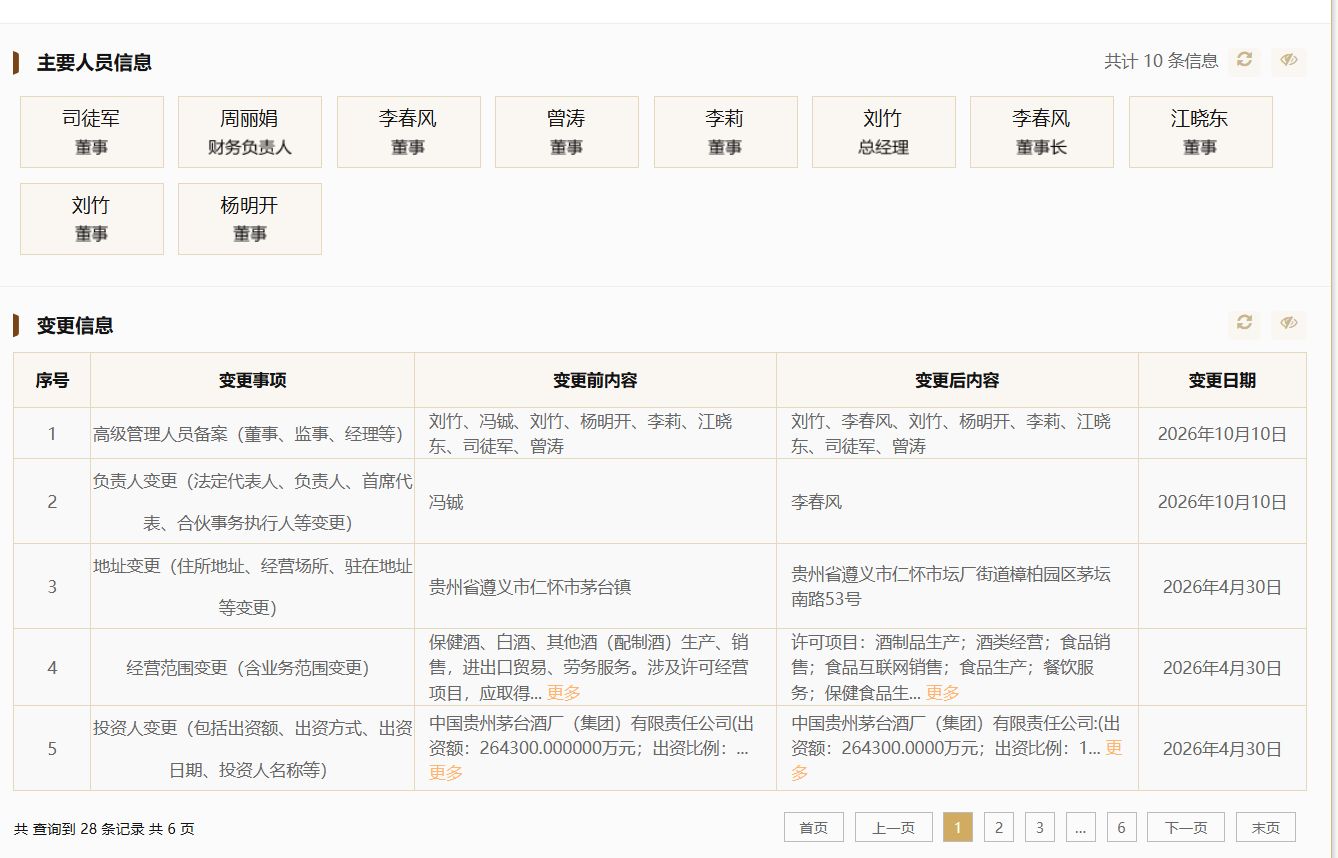
Task: Select 李春风's 董事长 card
Action: point(1042,132)
